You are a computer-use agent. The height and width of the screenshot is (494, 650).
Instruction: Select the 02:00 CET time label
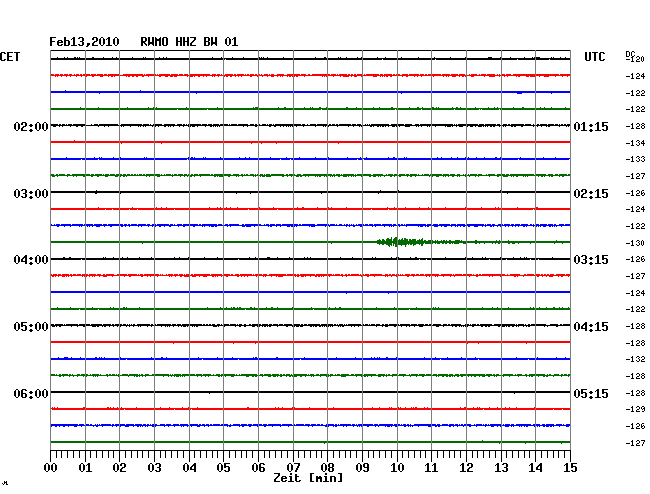pos(31,126)
